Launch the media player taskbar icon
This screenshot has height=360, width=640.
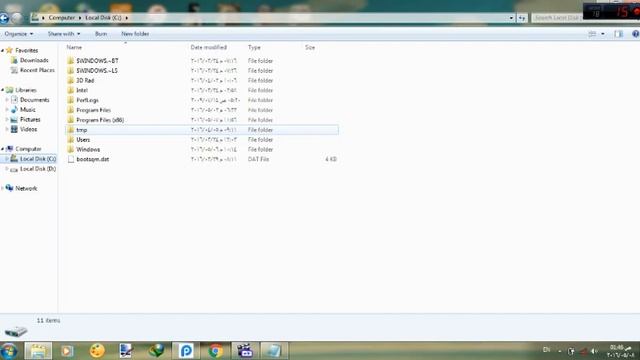coord(67,351)
